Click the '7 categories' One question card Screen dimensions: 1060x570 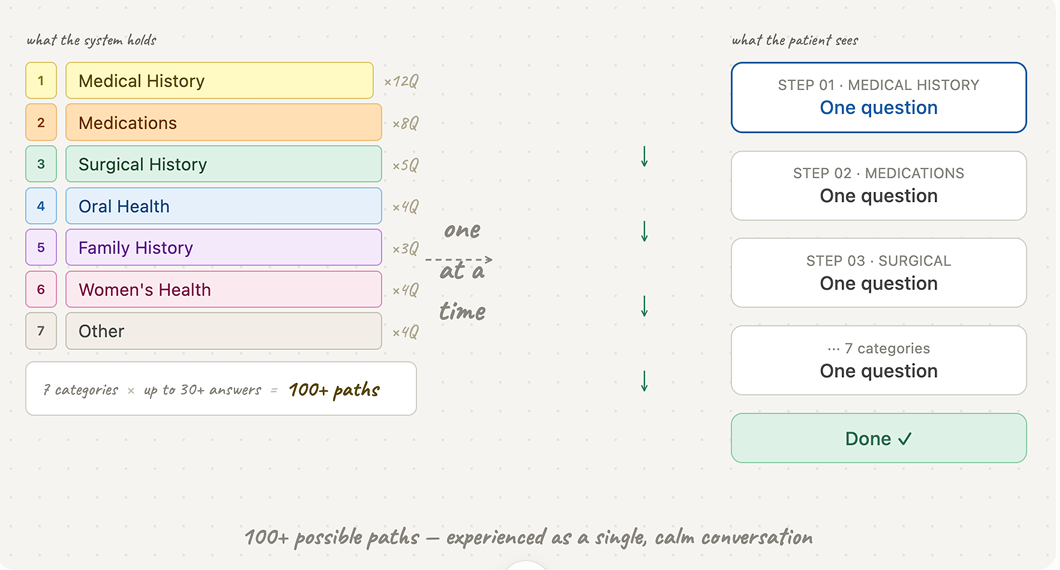pos(878,360)
